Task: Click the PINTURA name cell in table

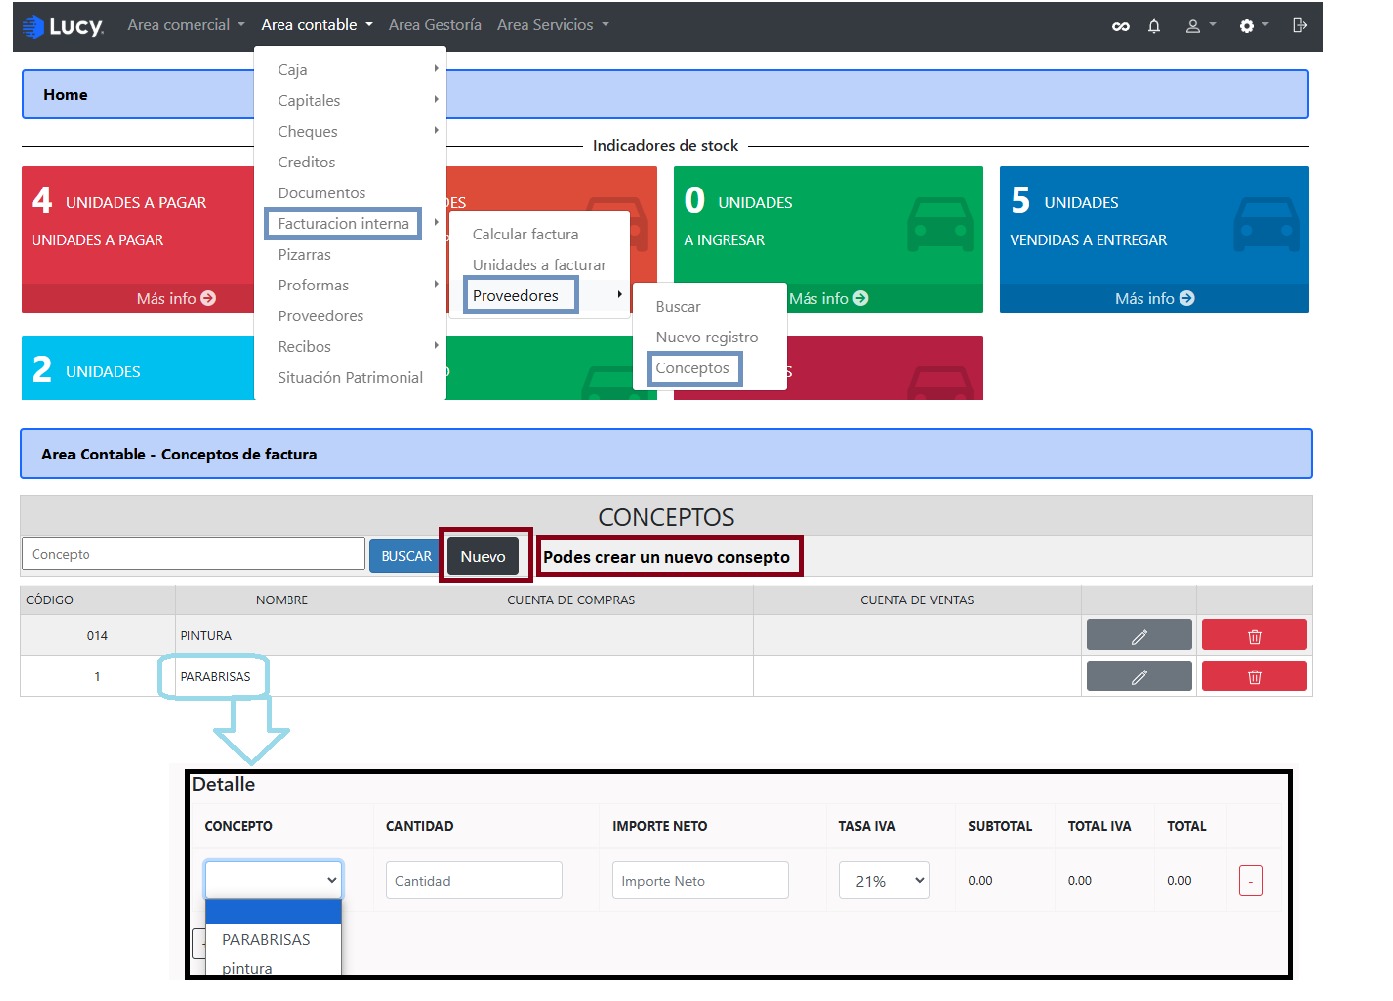Action: [206, 636]
